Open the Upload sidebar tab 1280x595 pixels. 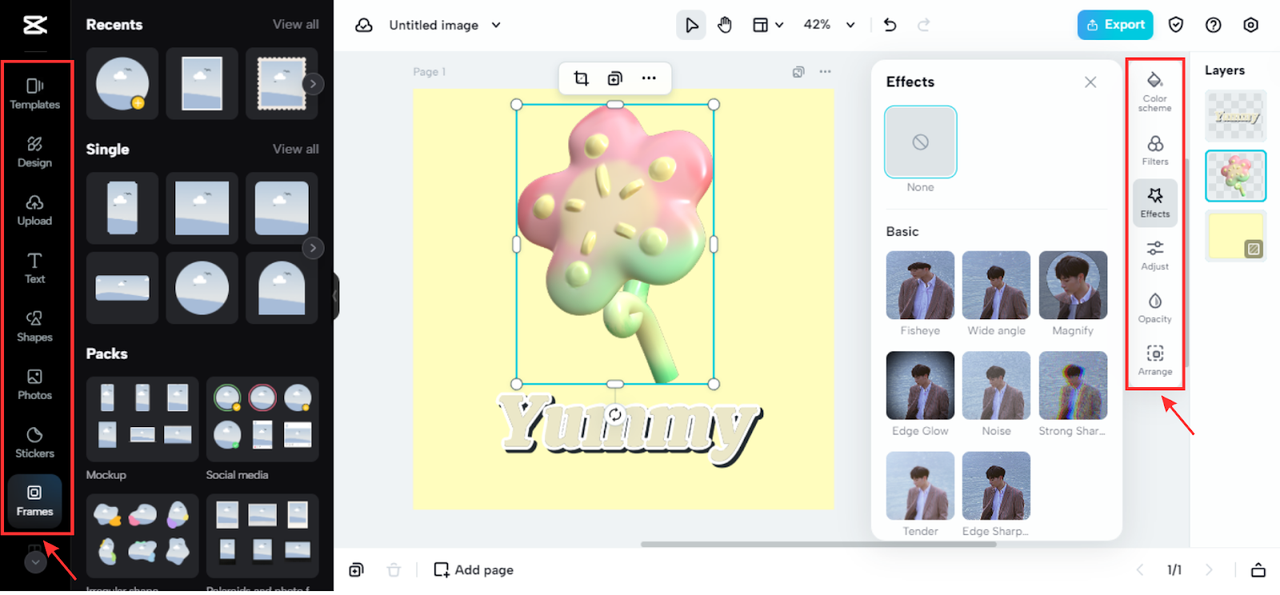click(35, 210)
